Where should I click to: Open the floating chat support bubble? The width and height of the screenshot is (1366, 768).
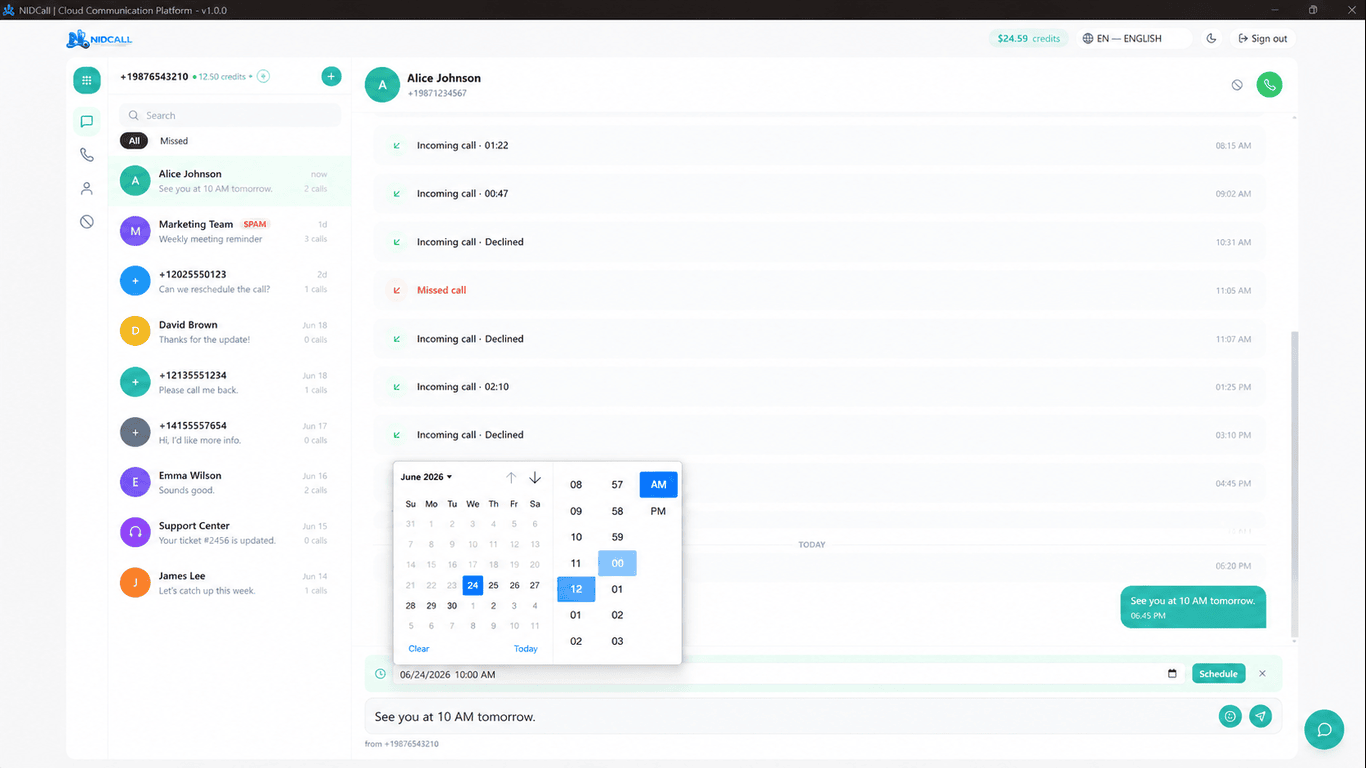click(1324, 730)
